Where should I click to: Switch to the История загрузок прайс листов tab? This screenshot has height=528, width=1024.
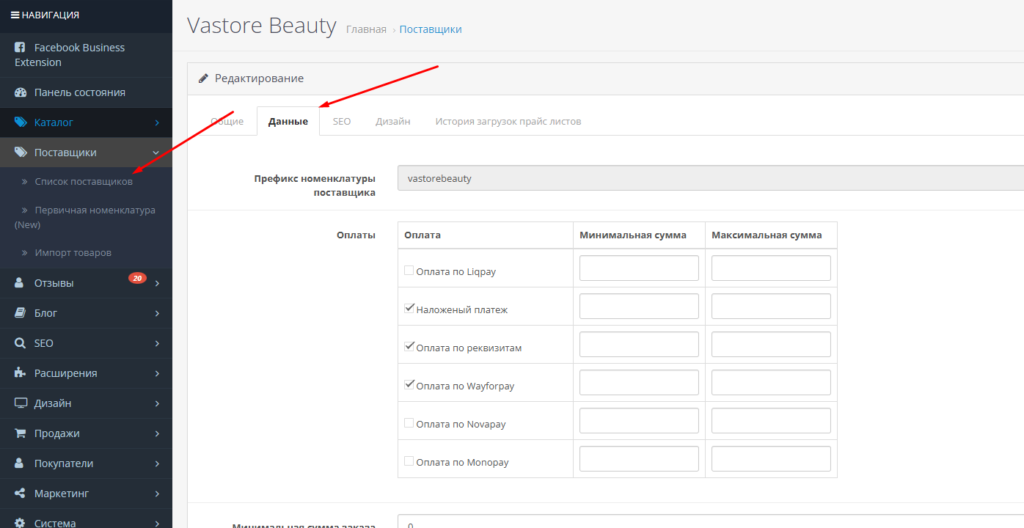pos(508,121)
